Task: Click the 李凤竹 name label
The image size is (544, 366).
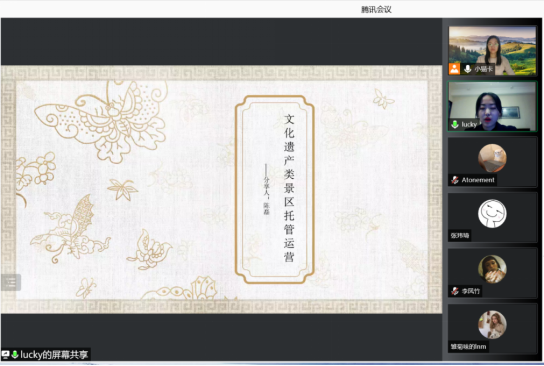Action: coord(471,291)
